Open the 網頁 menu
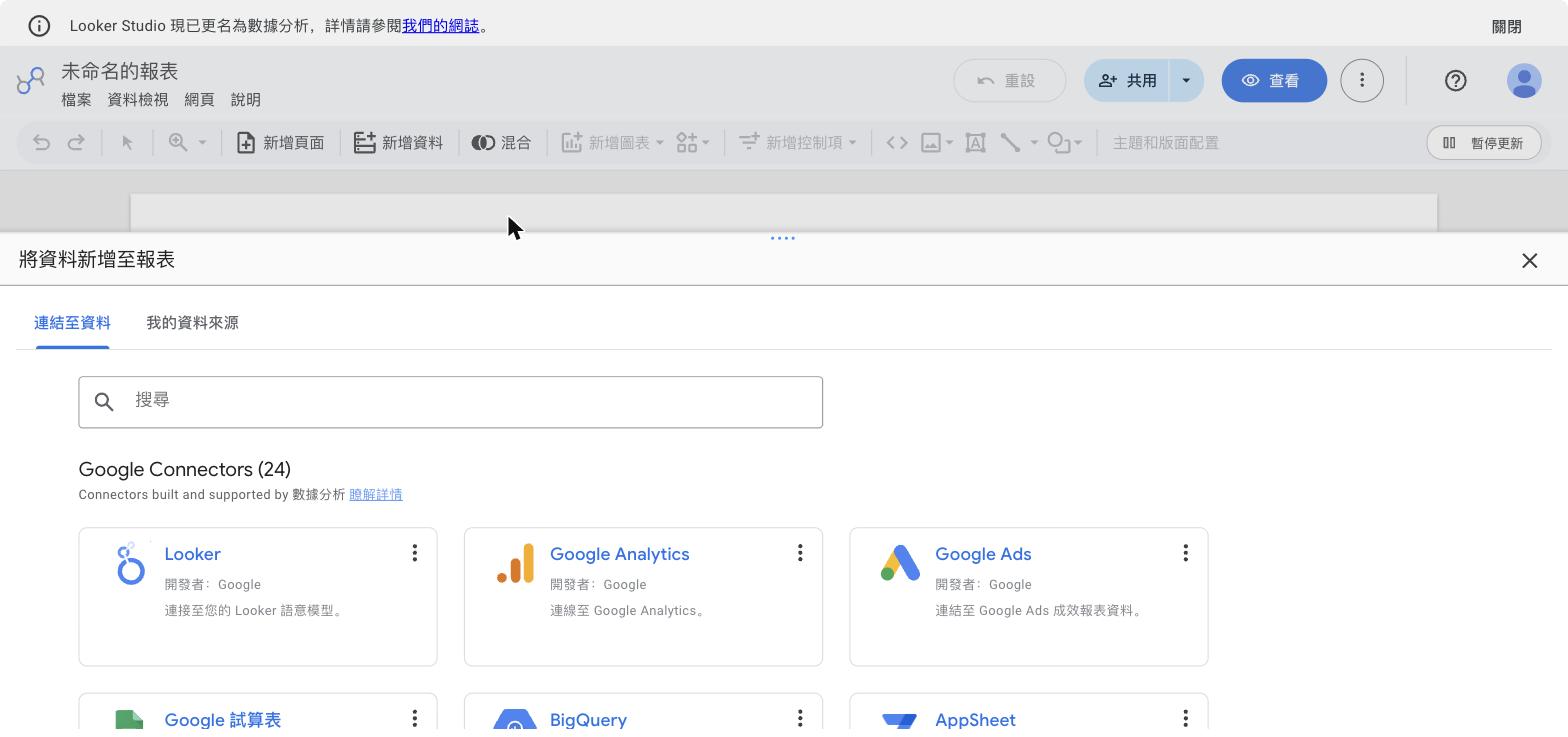1568x737 pixels. [199, 100]
